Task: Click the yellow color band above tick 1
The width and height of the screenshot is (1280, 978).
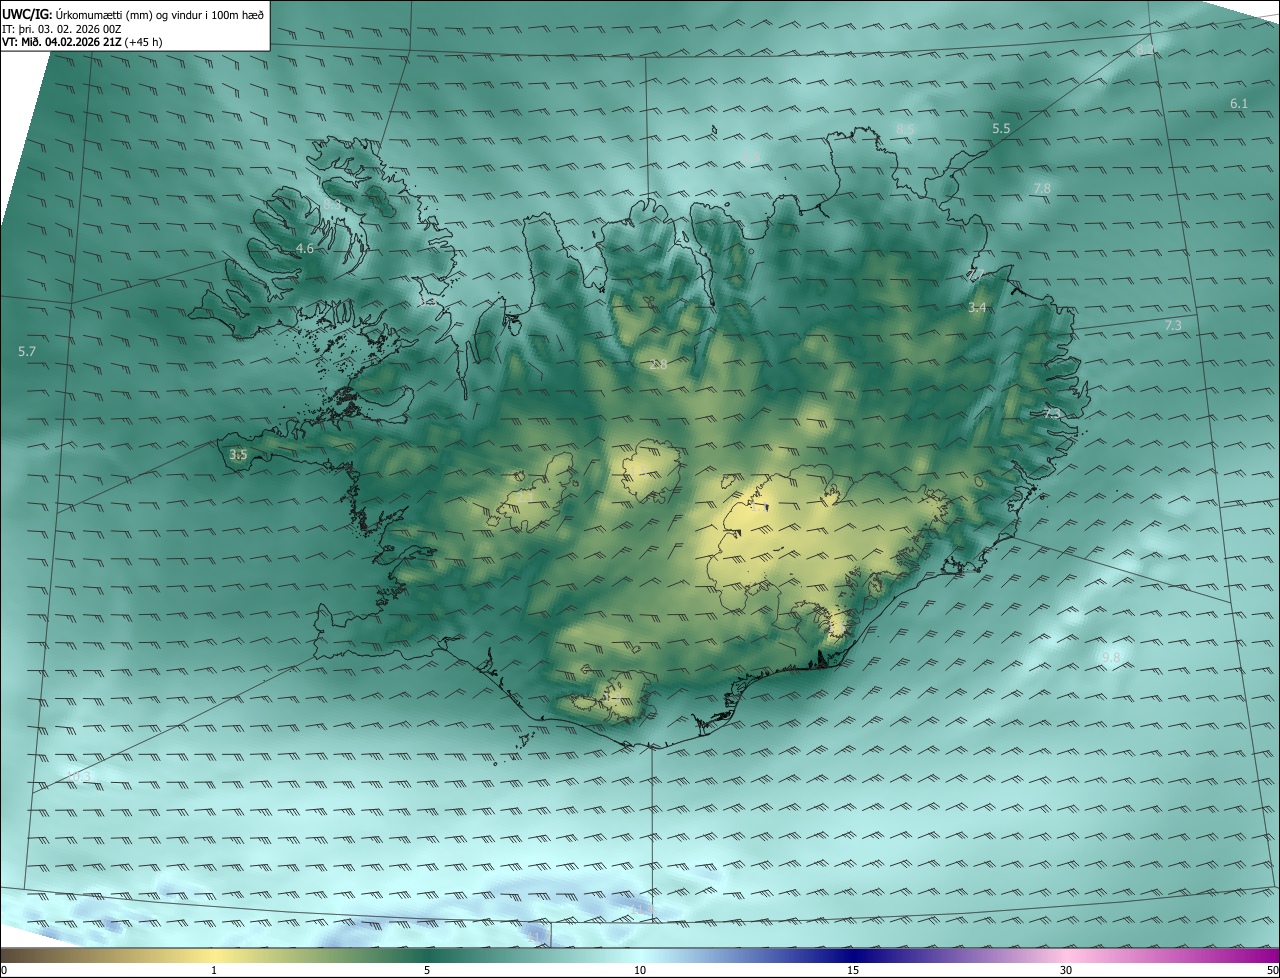Action: coord(214,956)
